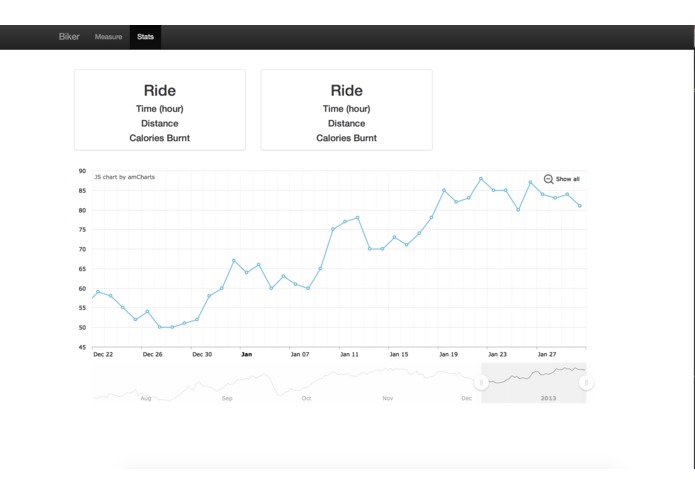The width and height of the screenshot is (695, 494).
Task: Click the Oct area of the chart scrollbar
Action: [306, 398]
